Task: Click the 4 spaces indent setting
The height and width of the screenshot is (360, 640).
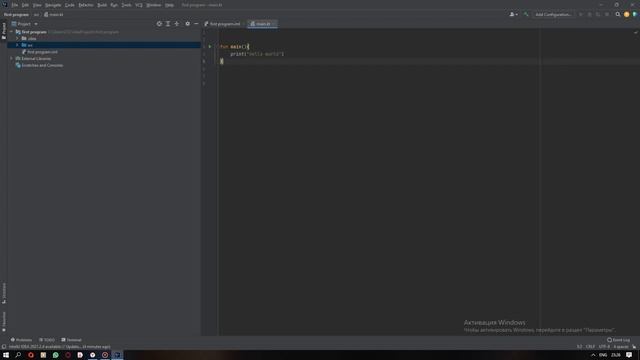Action: tap(621, 347)
